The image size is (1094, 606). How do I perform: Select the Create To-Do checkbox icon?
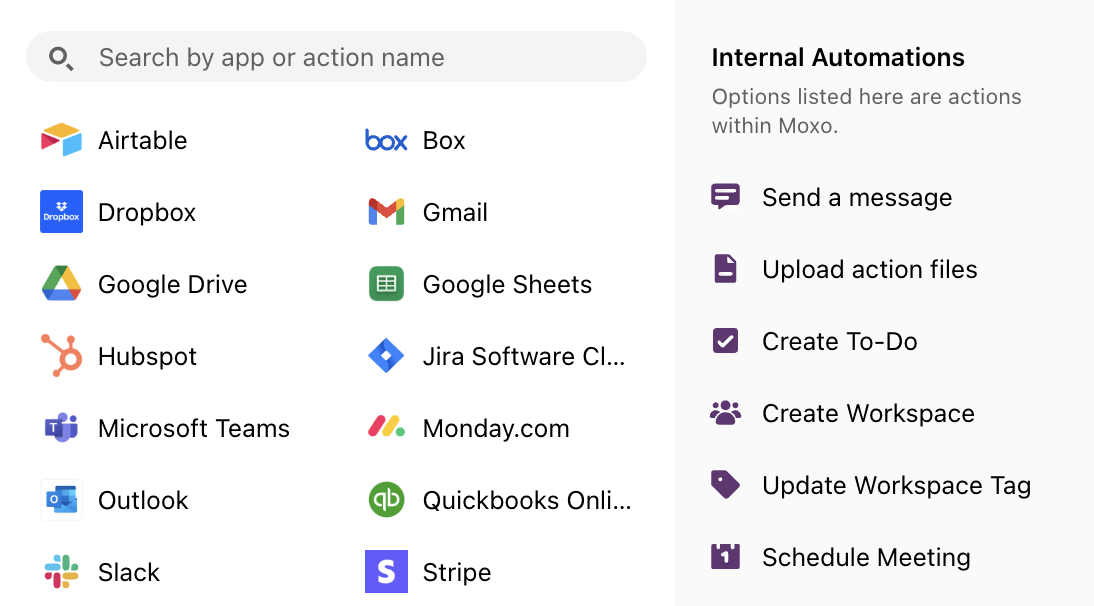pos(727,341)
